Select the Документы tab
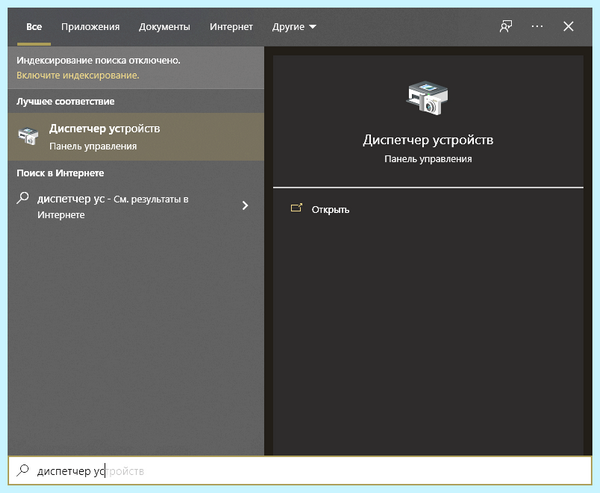 (x=164, y=27)
